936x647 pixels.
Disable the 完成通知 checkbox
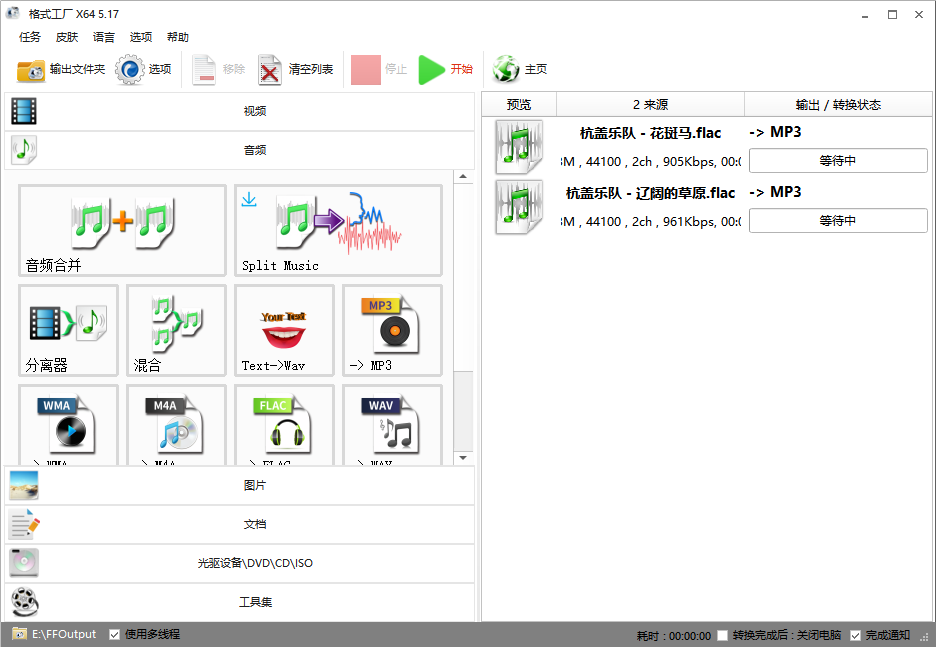[x=856, y=635]
